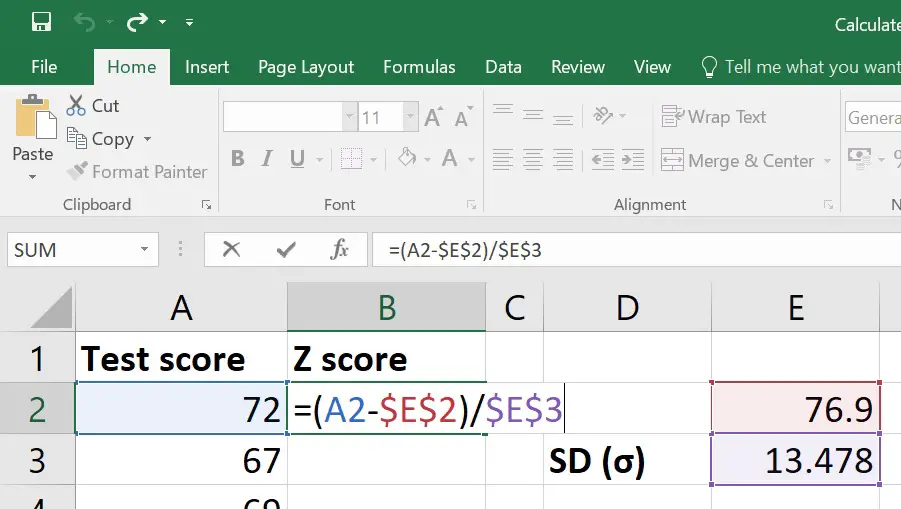This screenshot has width=901, height=509.
Task: Toggle Wrap Text option
Action: [714, 117]
